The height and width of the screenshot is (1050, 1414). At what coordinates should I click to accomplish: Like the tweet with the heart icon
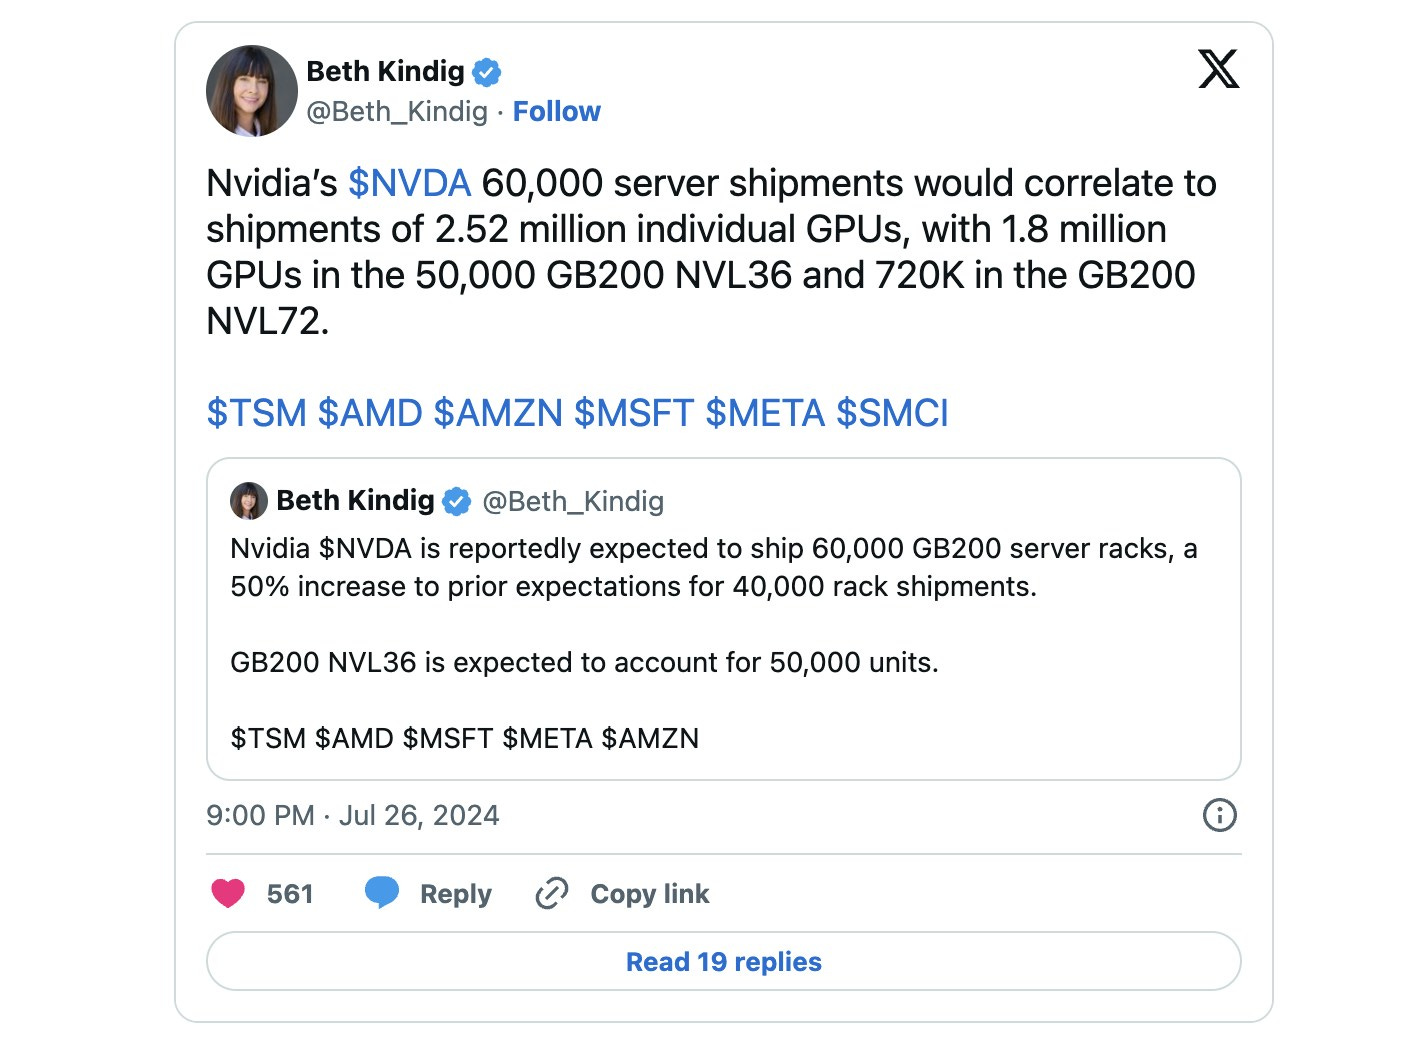coord(230,893)
